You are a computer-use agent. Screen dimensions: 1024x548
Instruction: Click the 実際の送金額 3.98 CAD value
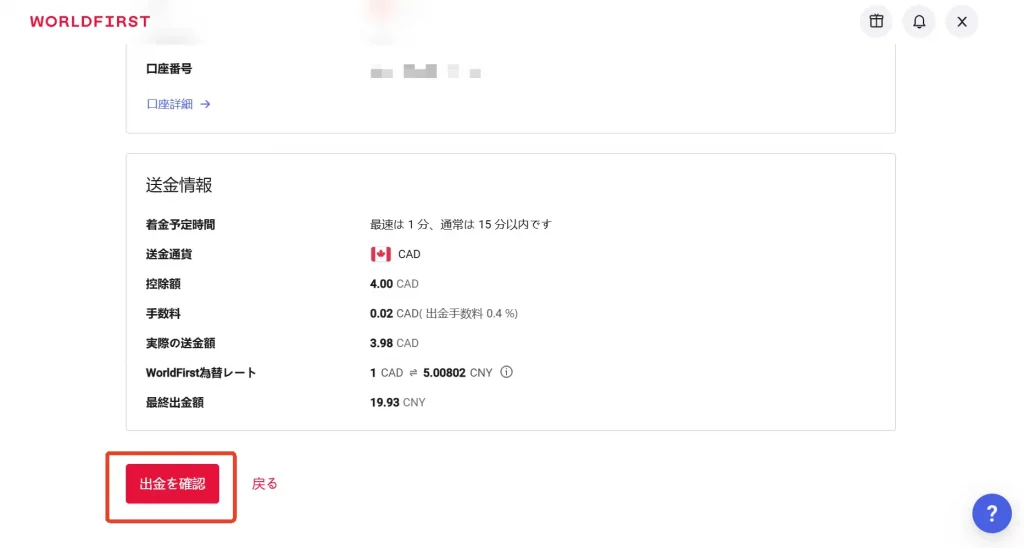[394, 343]
